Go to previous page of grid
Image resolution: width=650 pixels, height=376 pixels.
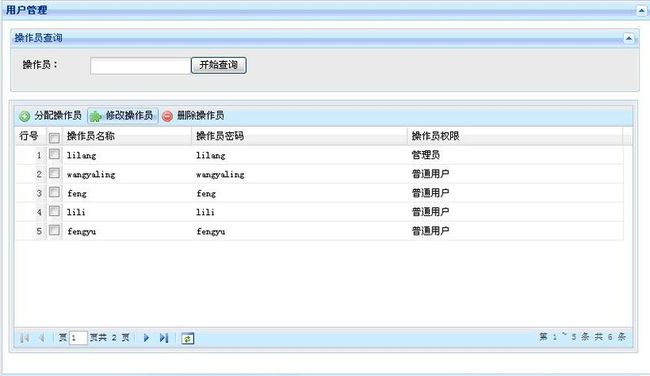[41, 338]
